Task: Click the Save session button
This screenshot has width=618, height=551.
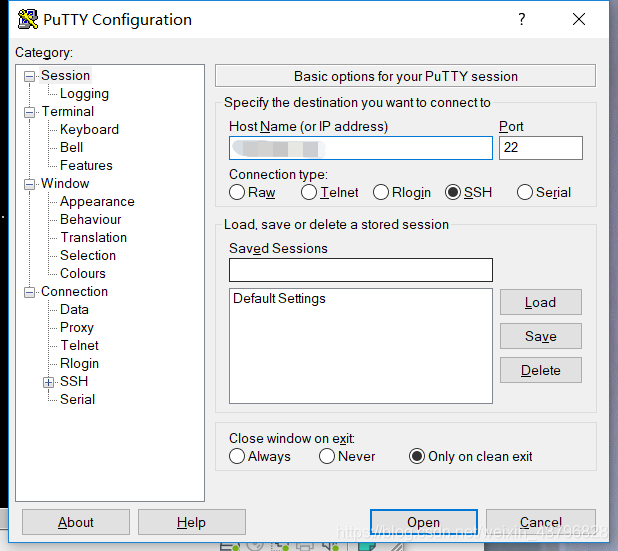Action: click(x=541, y=336)
